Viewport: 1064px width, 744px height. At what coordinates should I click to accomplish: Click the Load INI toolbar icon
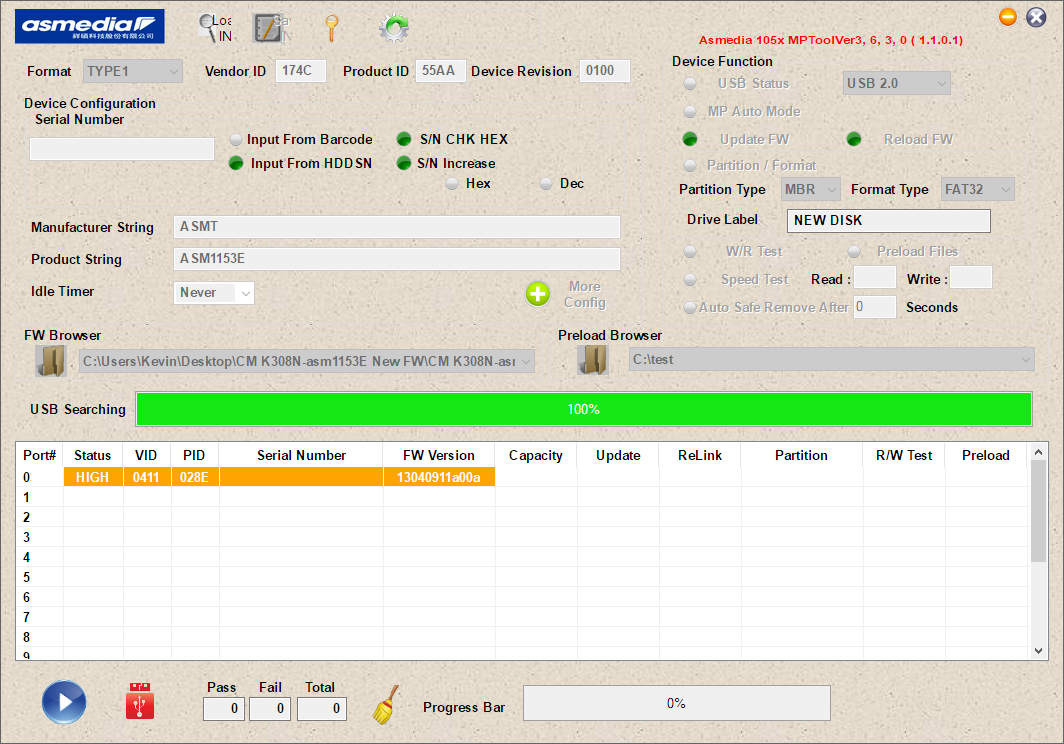pyautogui.click(x=216, y=29)
